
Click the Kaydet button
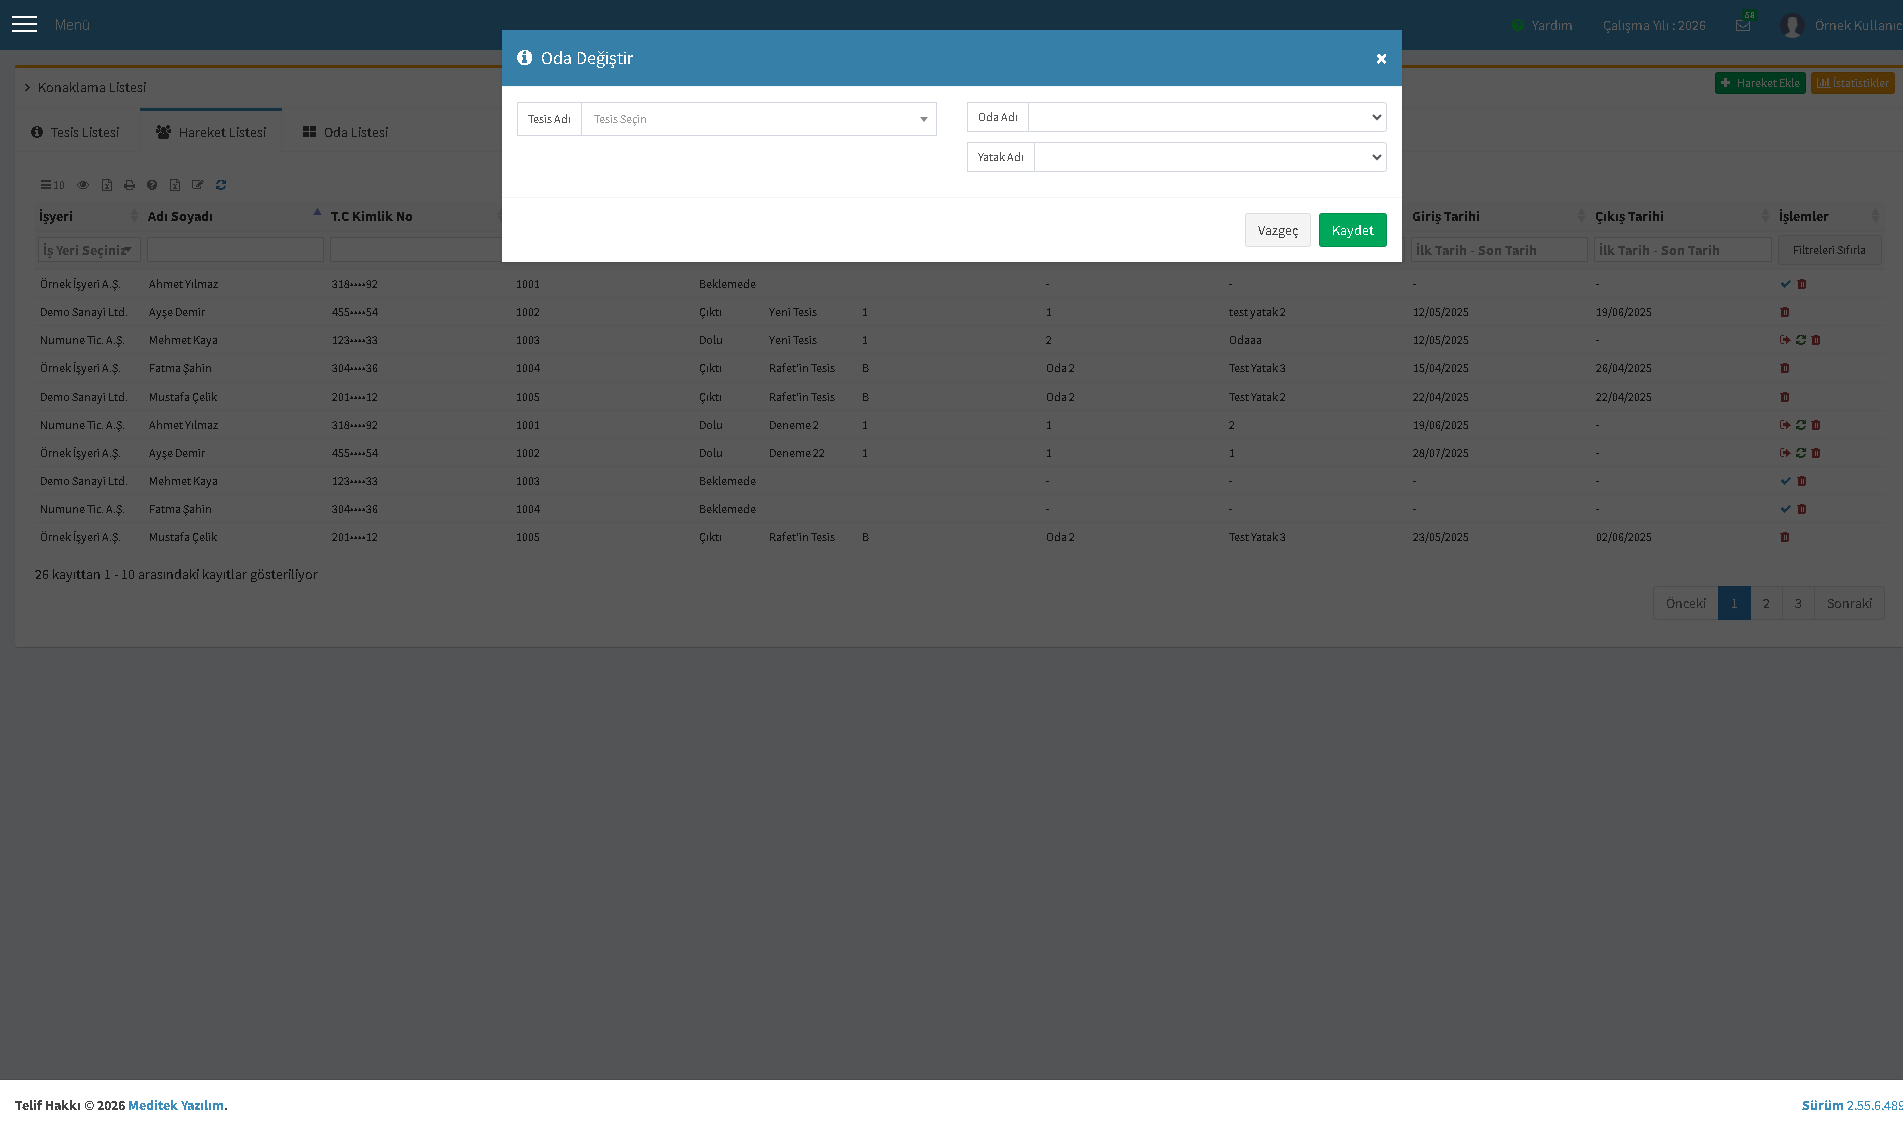1352,230
